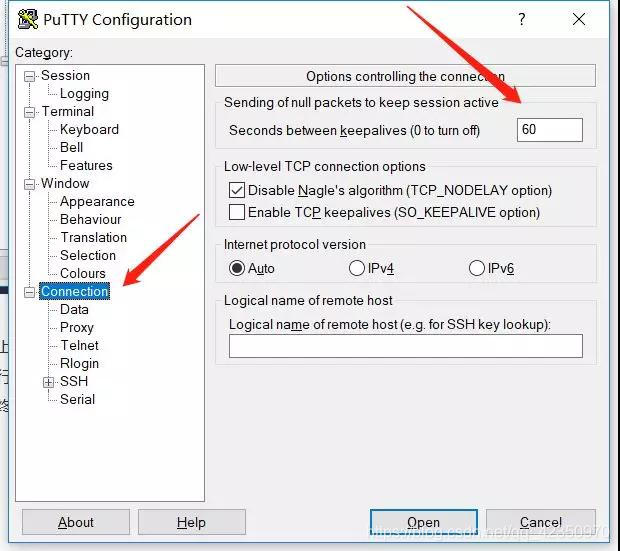Go to the Logging settings page
This screenshot has height=551, width=620.
coord(84,94)
